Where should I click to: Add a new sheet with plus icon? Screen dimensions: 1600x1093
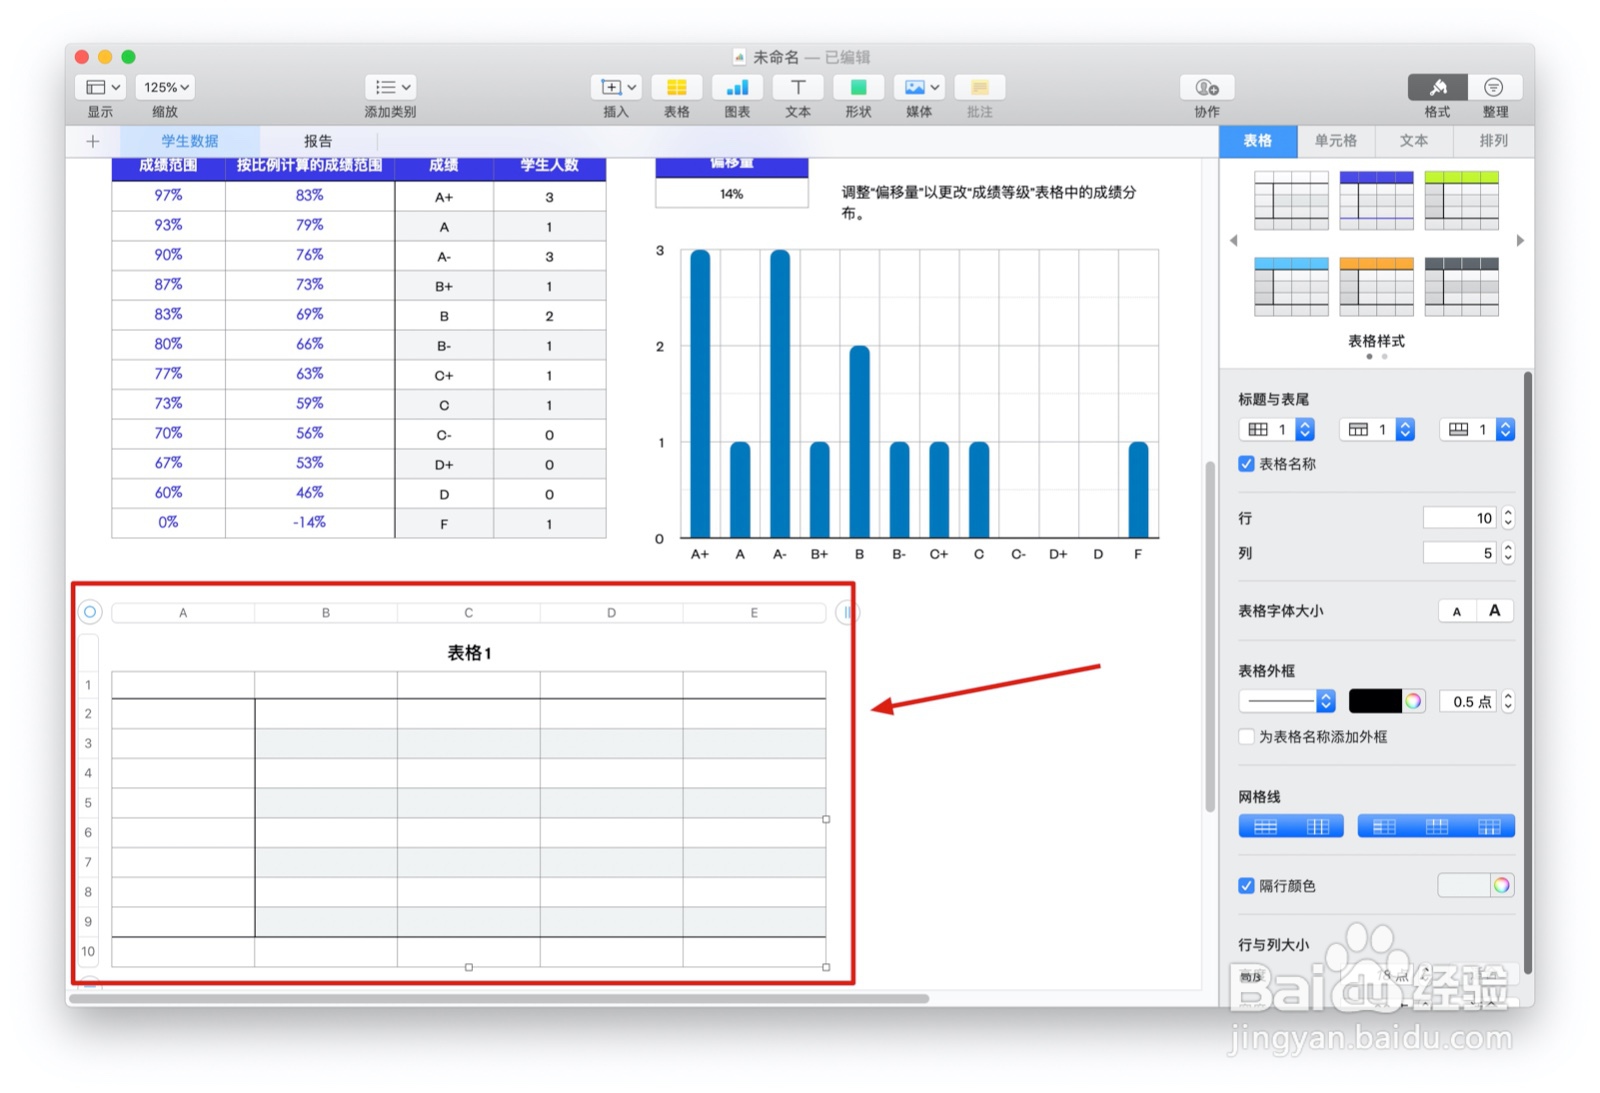pyautogui.click(x=93, y=141)
